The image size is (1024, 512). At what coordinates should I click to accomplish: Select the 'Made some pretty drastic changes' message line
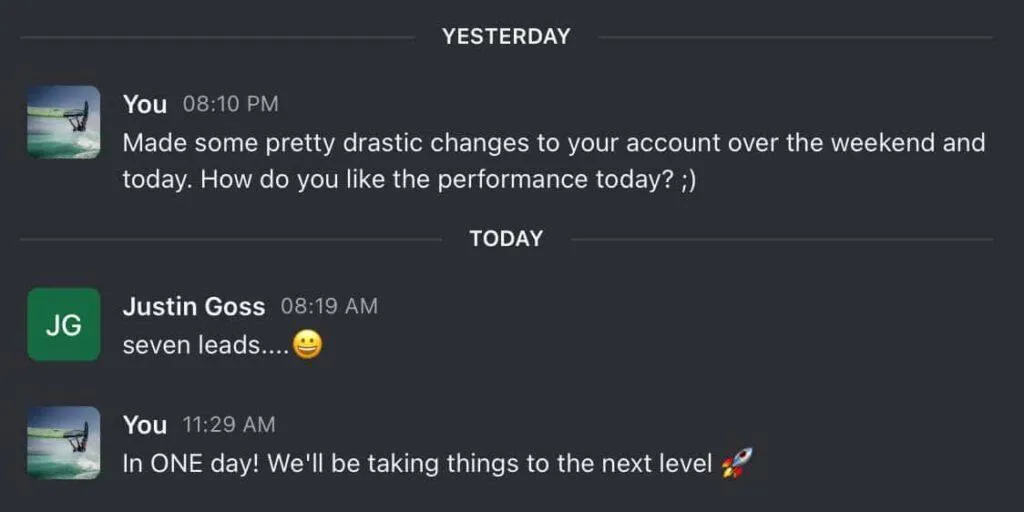554,143
